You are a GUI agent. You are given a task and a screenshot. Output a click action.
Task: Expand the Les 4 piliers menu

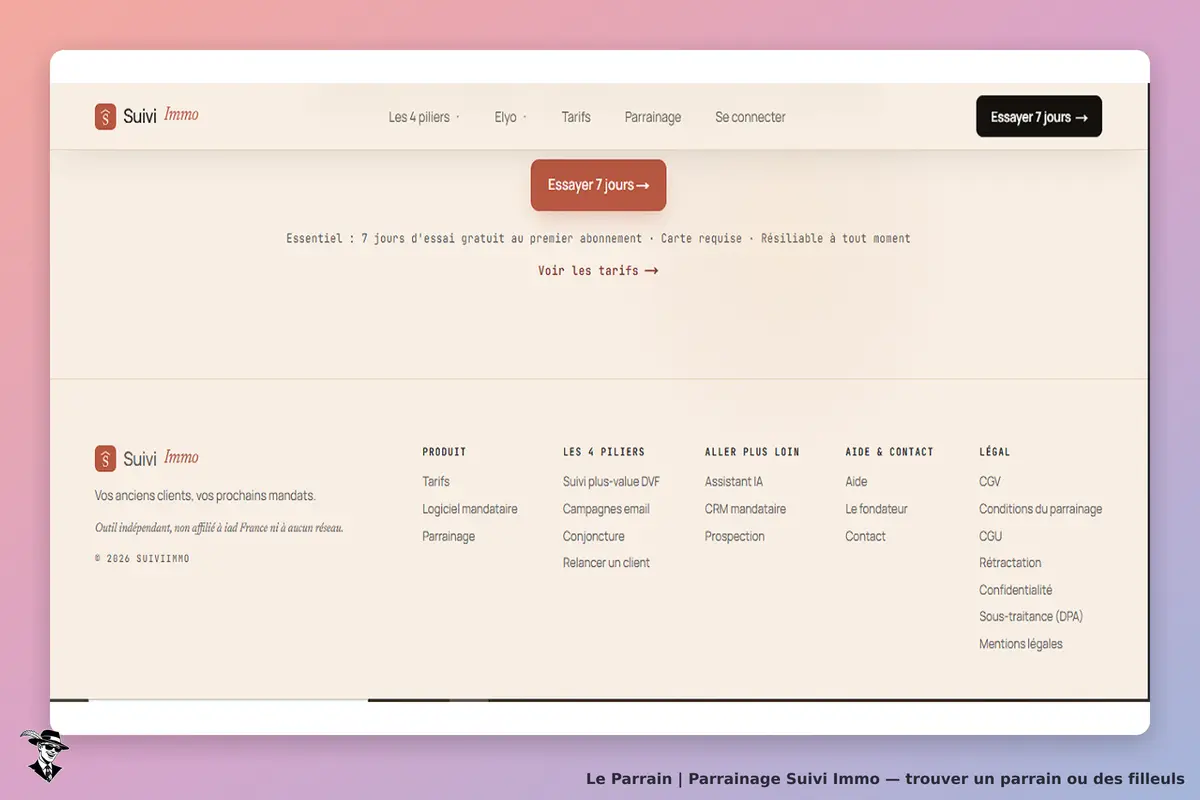click(x=424, y=117)
